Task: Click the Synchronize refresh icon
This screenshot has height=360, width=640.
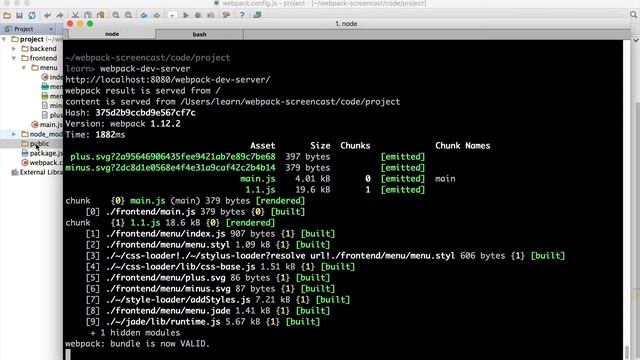Action: (32, 16)
